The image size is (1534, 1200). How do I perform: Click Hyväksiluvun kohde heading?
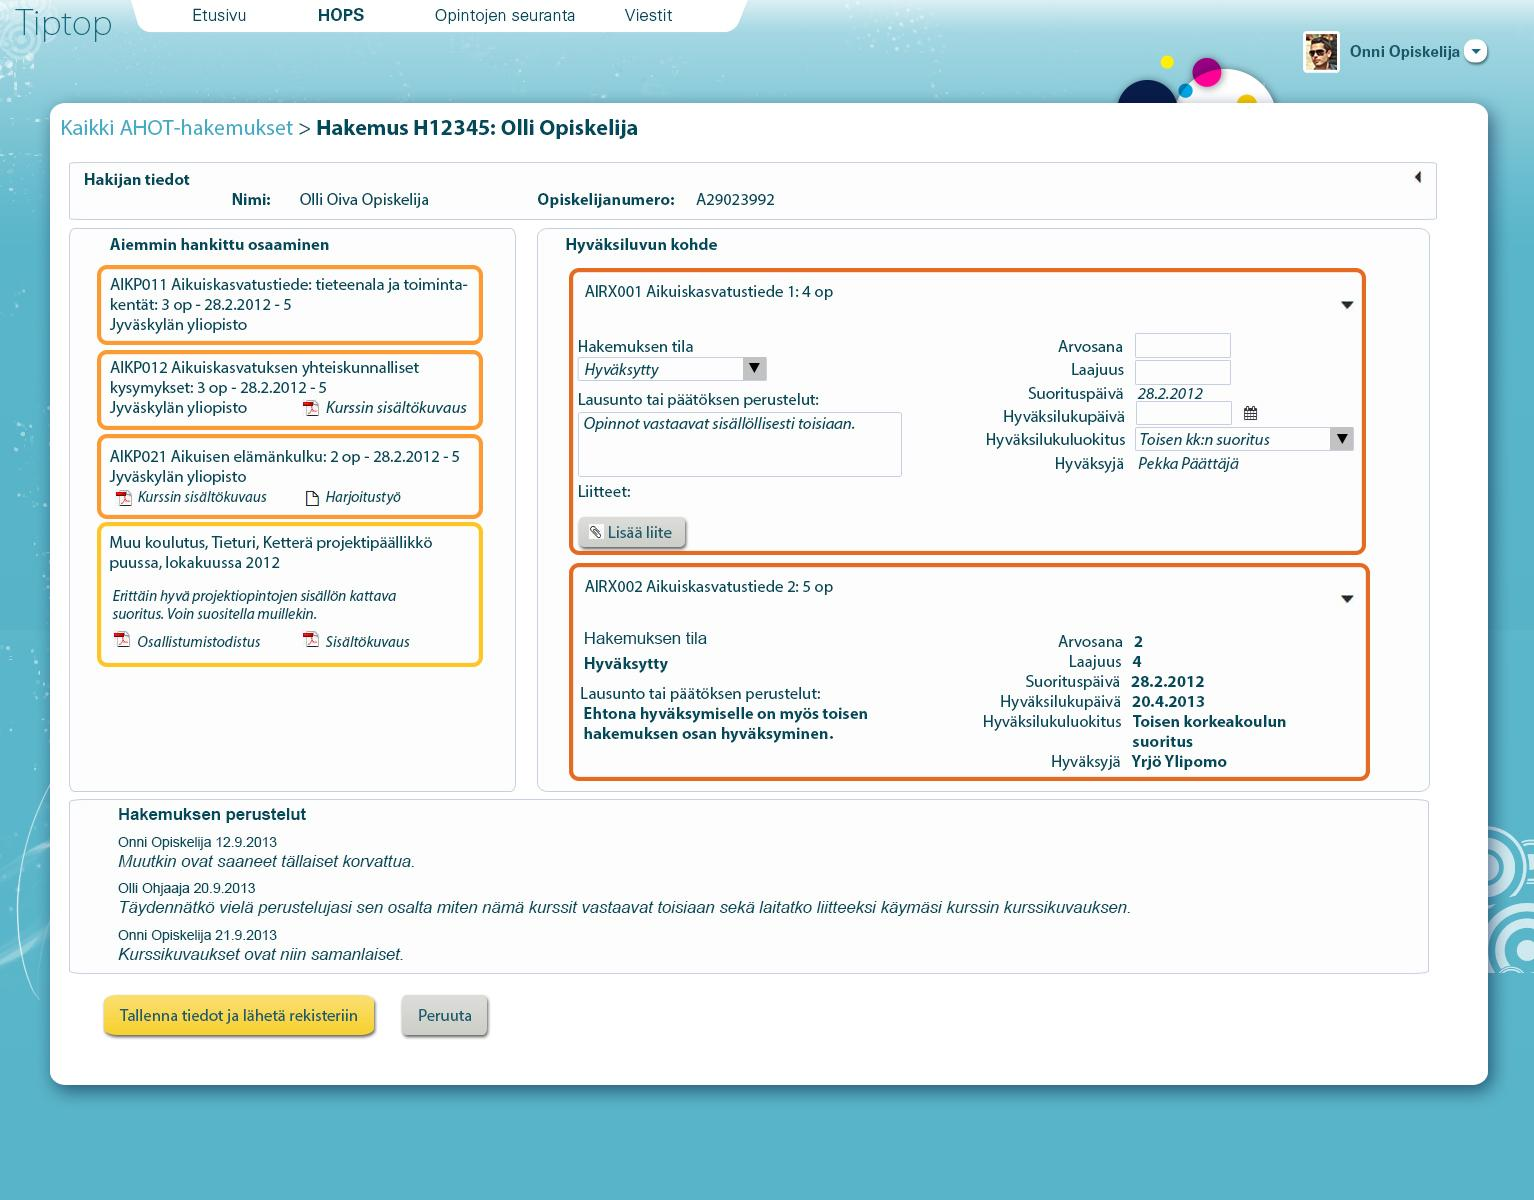tap(641, 244)
